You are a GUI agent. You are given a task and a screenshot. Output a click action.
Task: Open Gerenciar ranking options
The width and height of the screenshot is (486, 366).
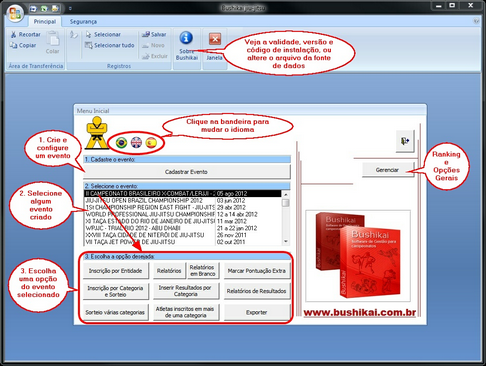coord(388,170)
